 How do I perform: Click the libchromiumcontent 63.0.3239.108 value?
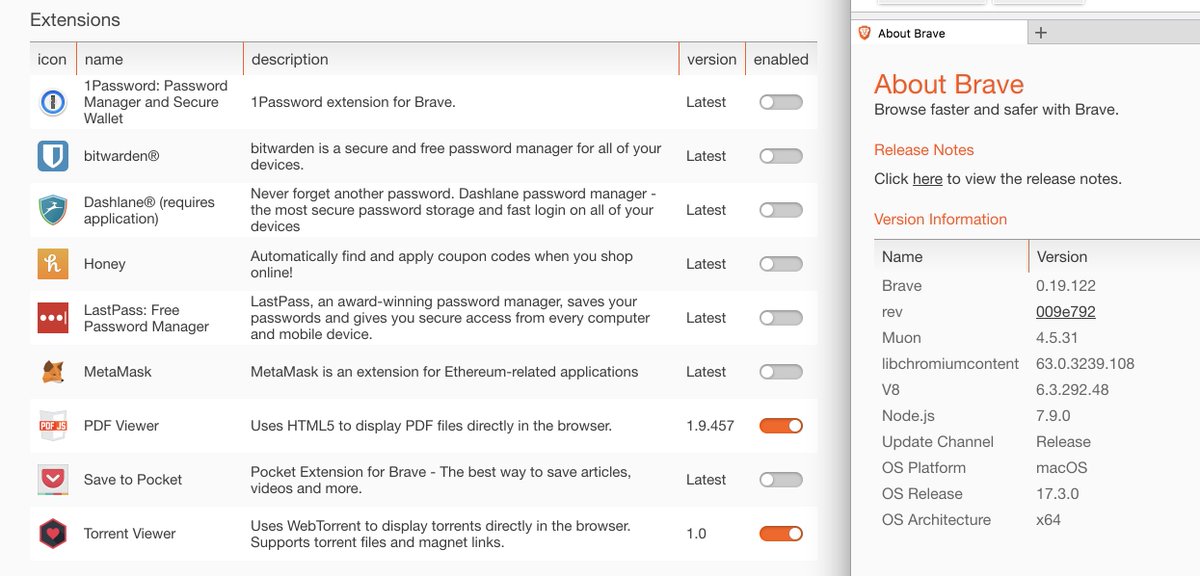tap(1085, 364)
